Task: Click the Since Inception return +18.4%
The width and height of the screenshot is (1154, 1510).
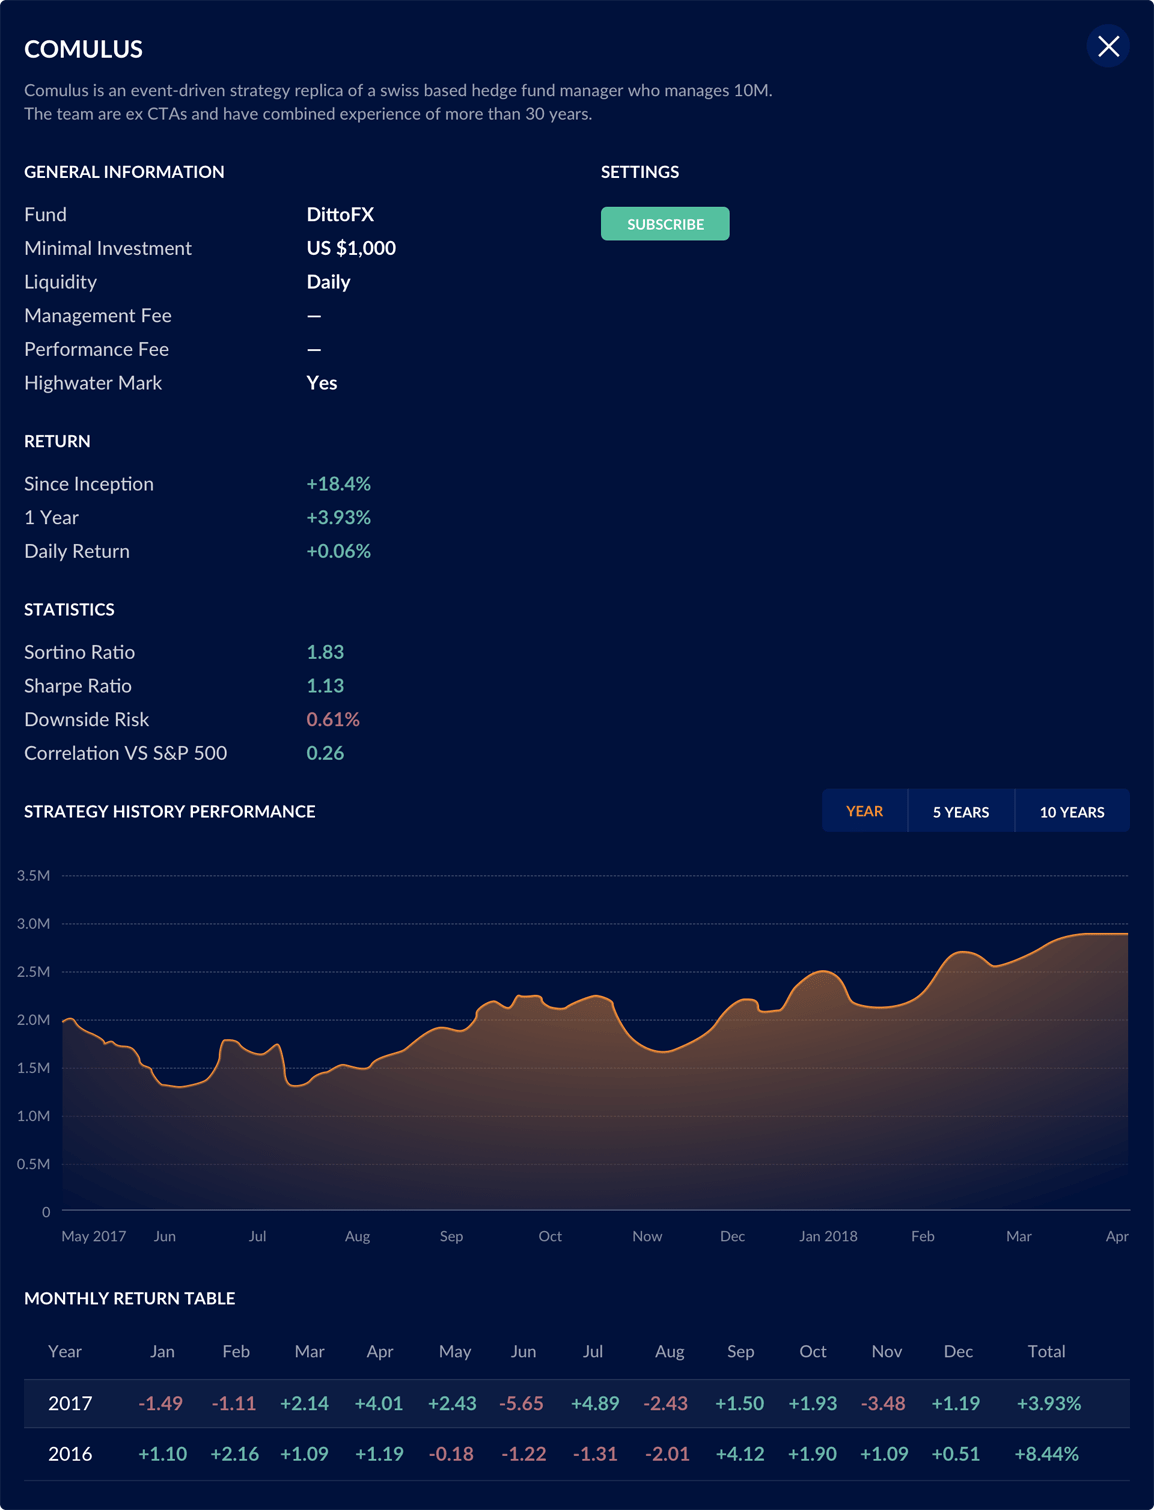Action: (x=338, y=484)
